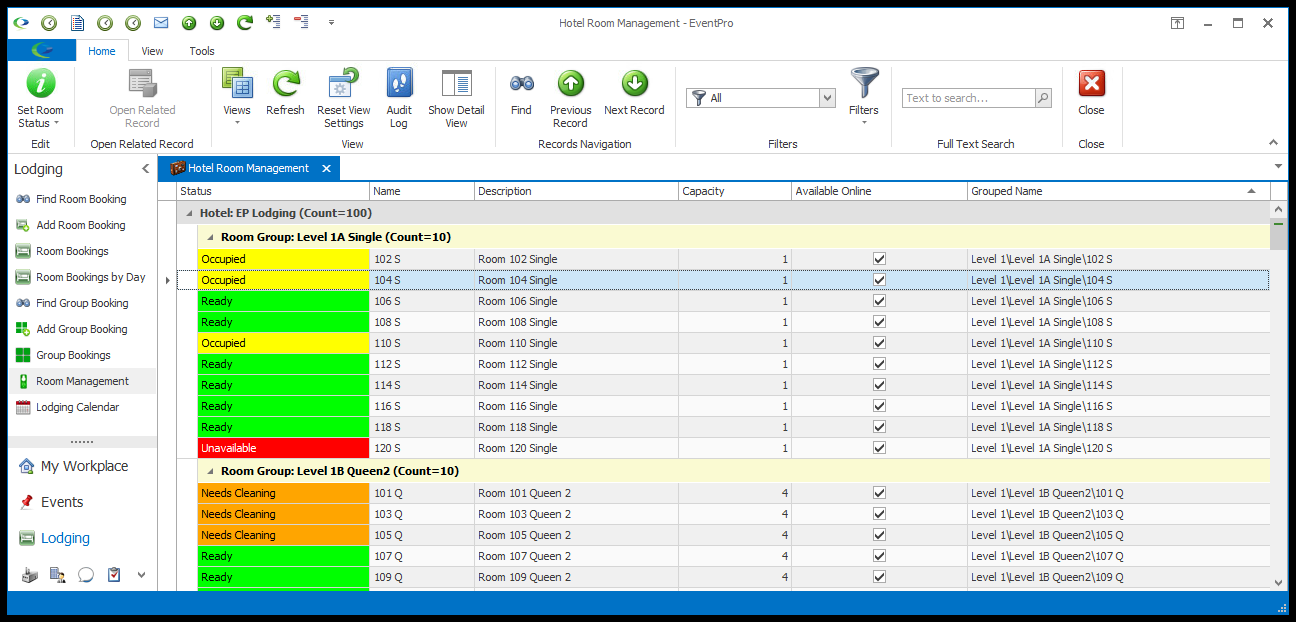Refresh the room list using the ribbon
Screen dimensions: 1296x622
[285, 92]
